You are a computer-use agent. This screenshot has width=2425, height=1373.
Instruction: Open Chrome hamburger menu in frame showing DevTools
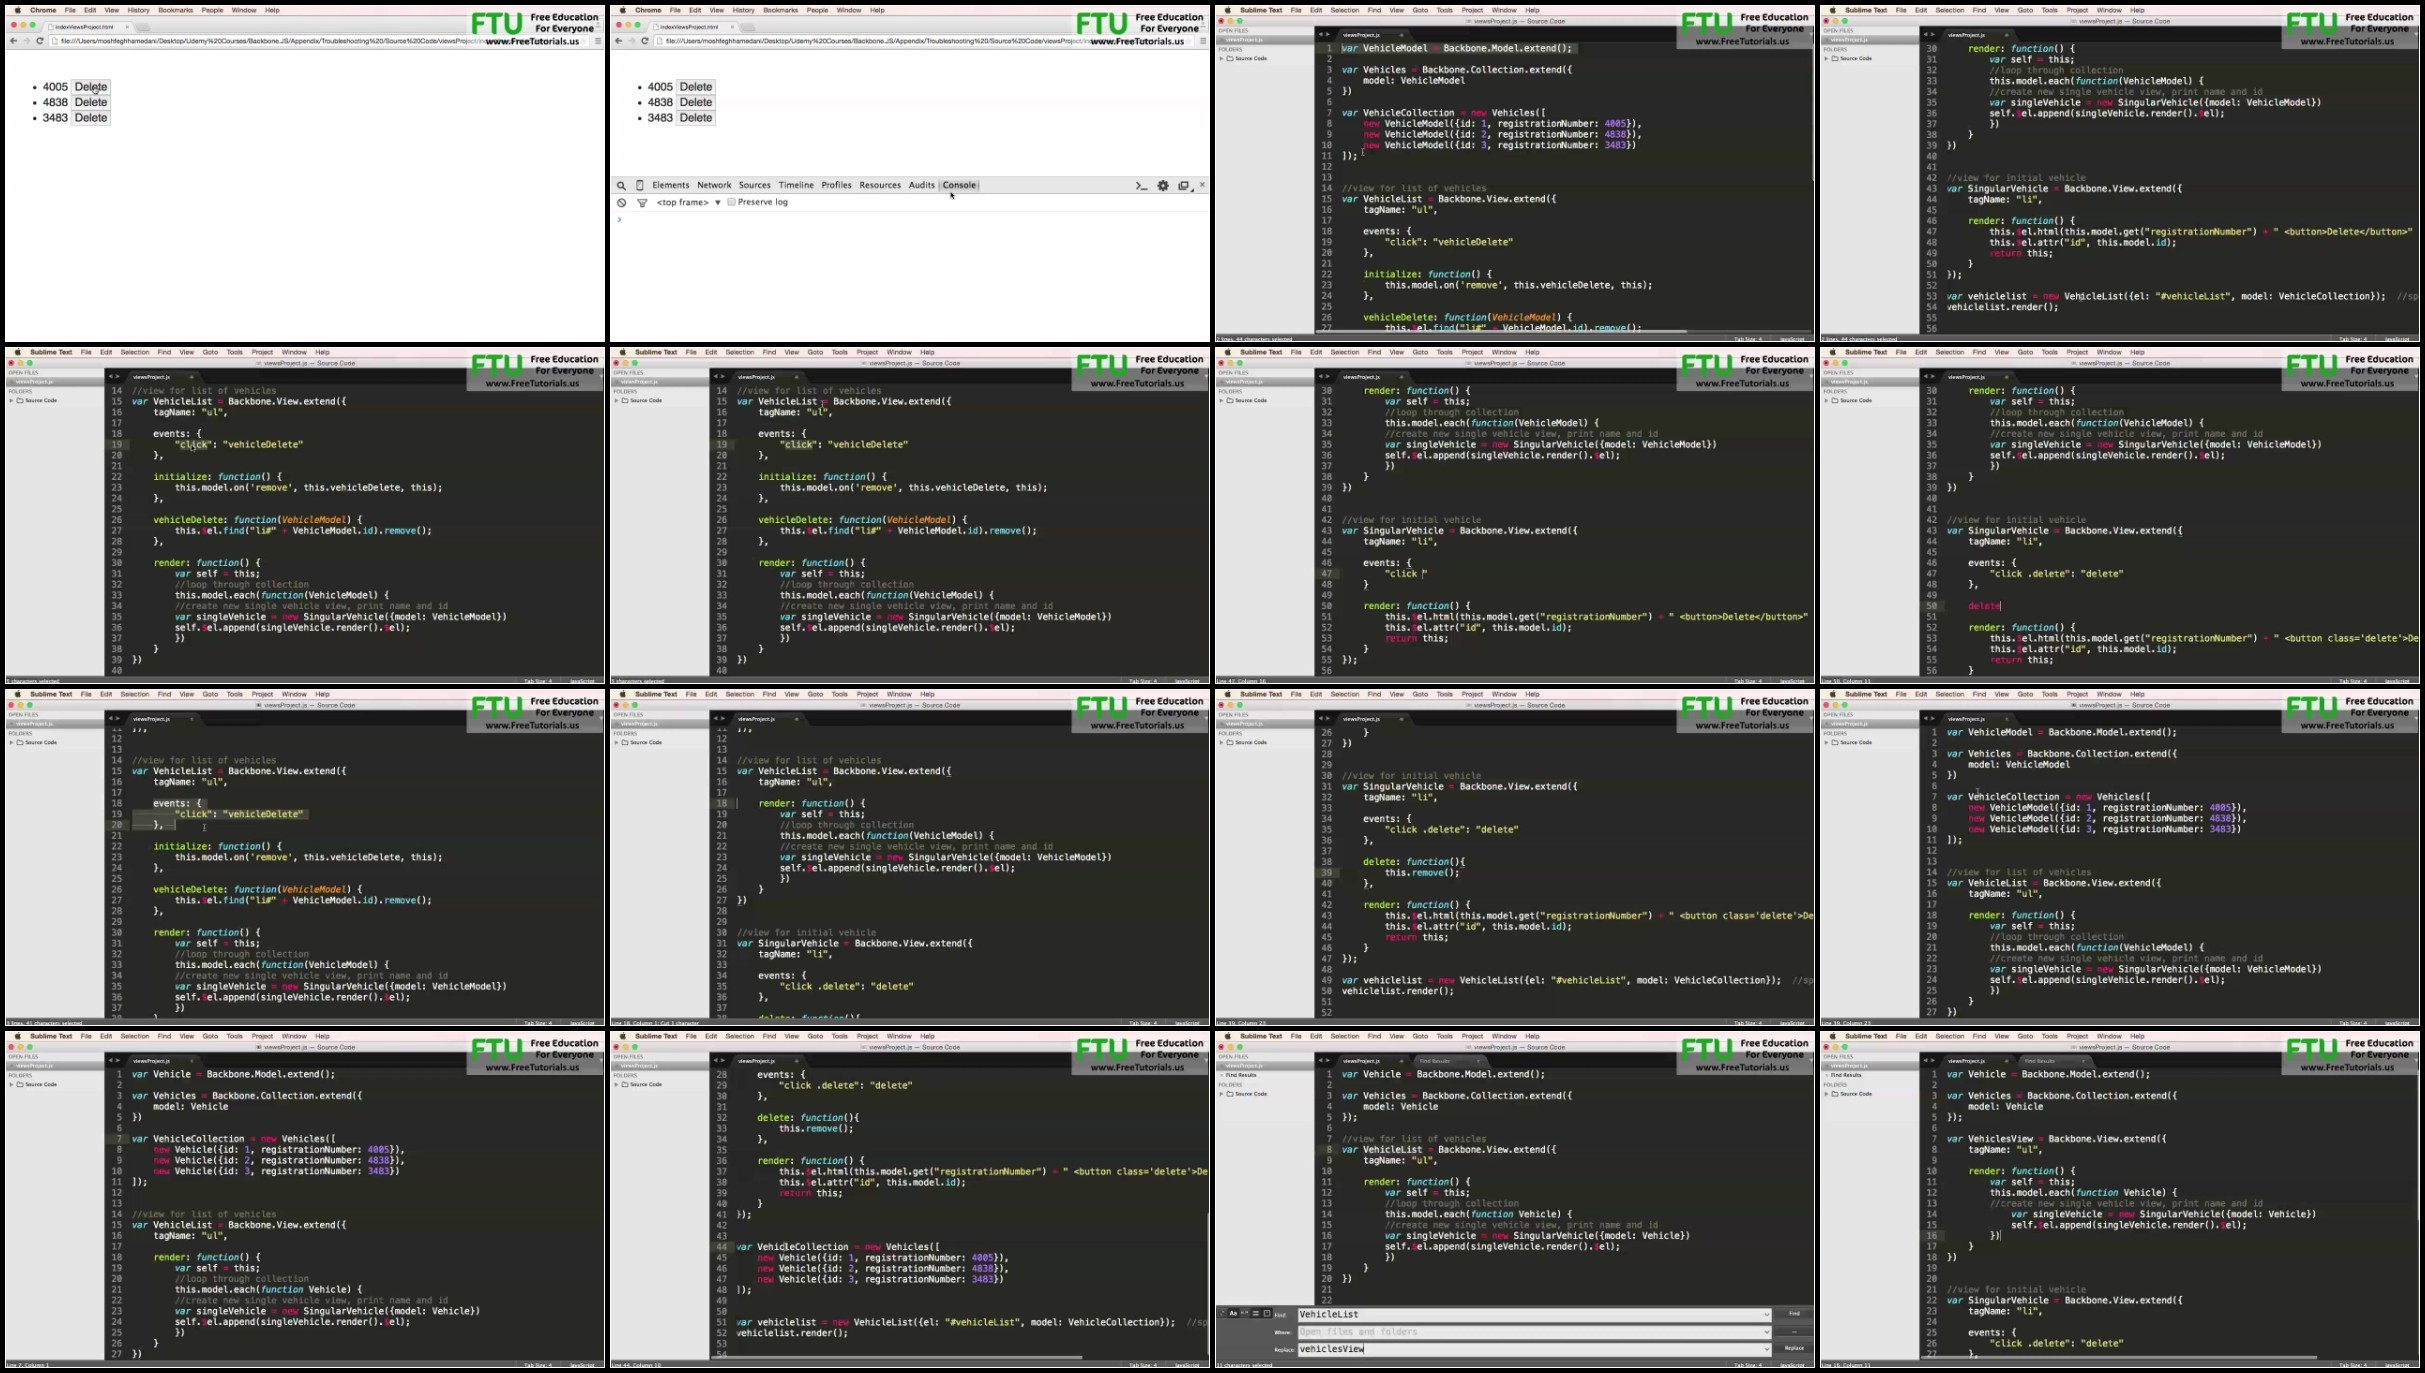point(1203,41)
